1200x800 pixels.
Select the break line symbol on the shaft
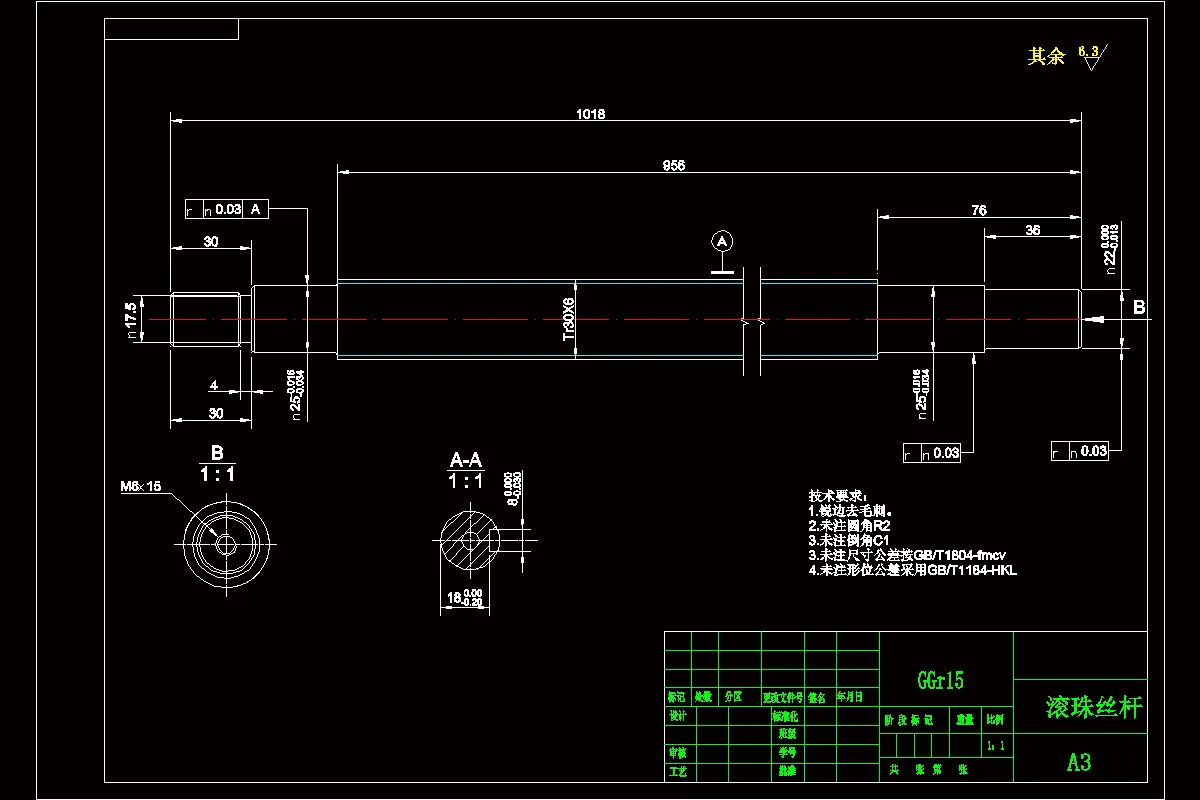tap(753, 321)
